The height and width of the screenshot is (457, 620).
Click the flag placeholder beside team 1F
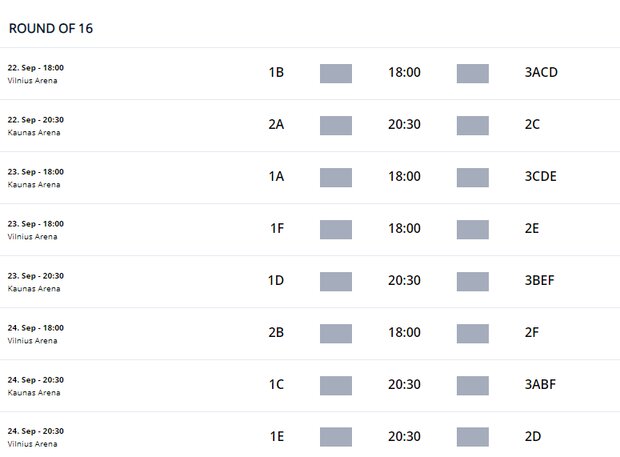click(x=335, y=229)
